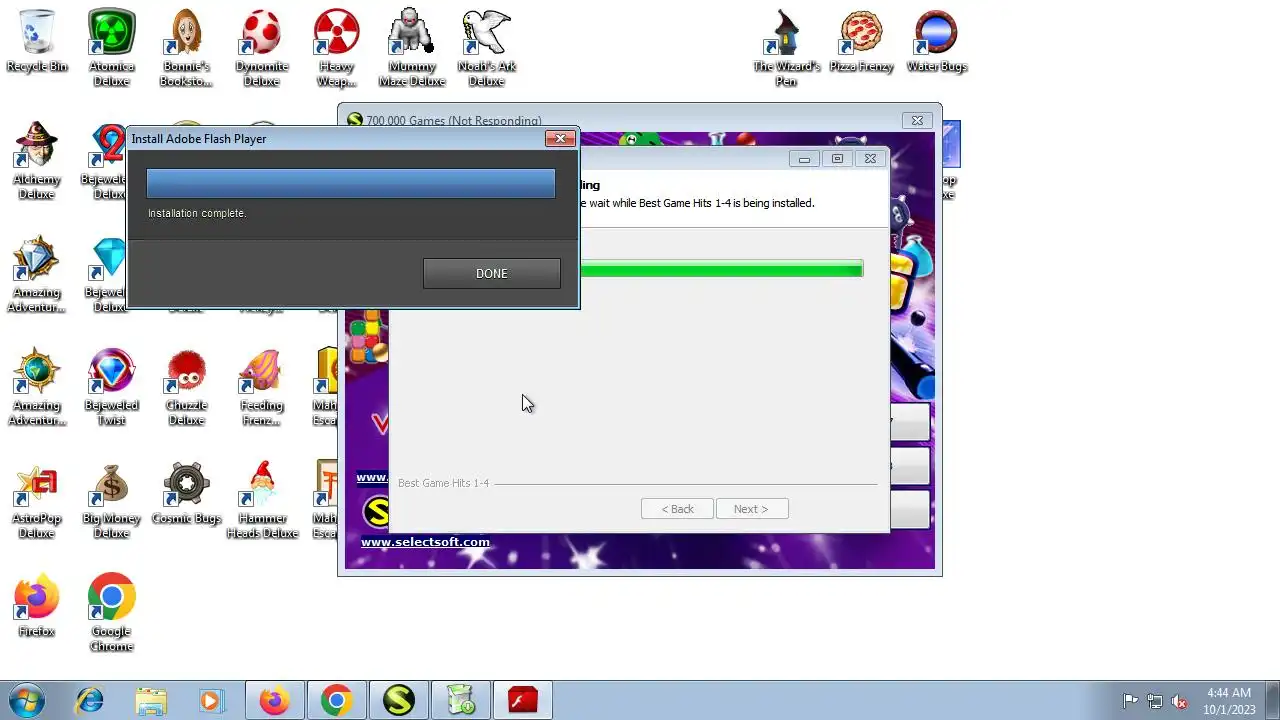Click the Show desktop taskbar strip
Screen dimensions: 1280x720
tap(1272, 701)
